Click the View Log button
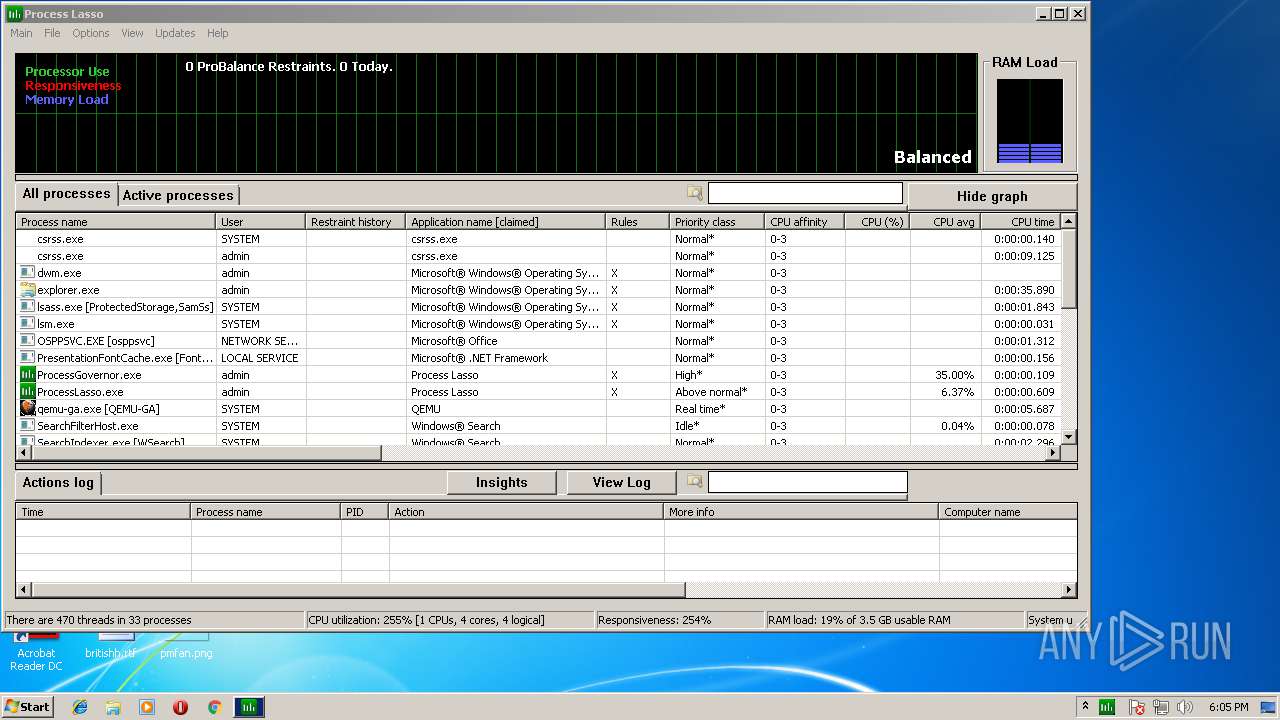 coord(621,482)
